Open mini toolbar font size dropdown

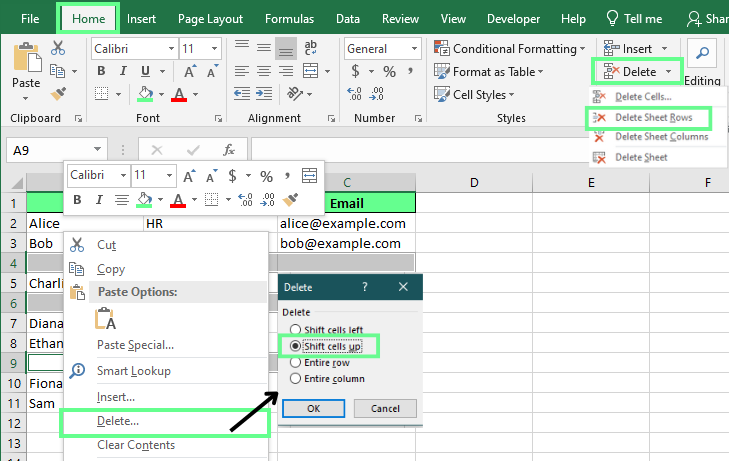pos(169,176)
